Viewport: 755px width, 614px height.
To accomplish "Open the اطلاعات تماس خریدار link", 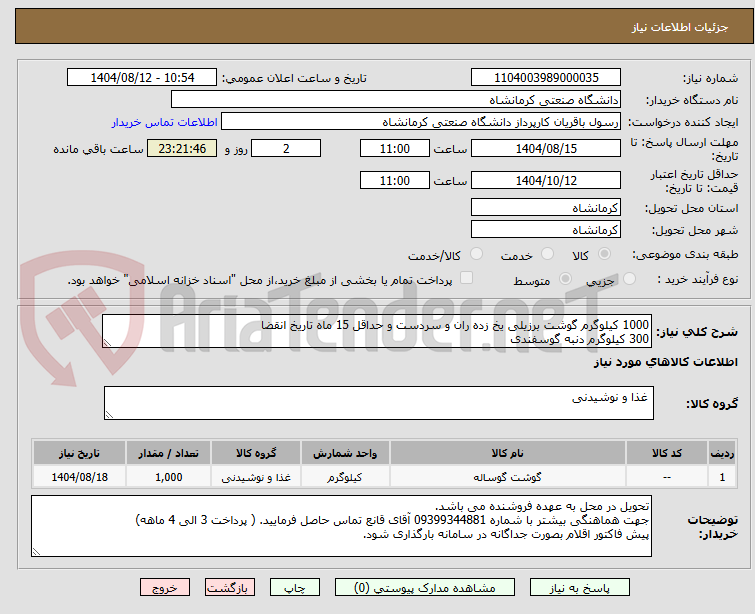I will pos(165,122).
